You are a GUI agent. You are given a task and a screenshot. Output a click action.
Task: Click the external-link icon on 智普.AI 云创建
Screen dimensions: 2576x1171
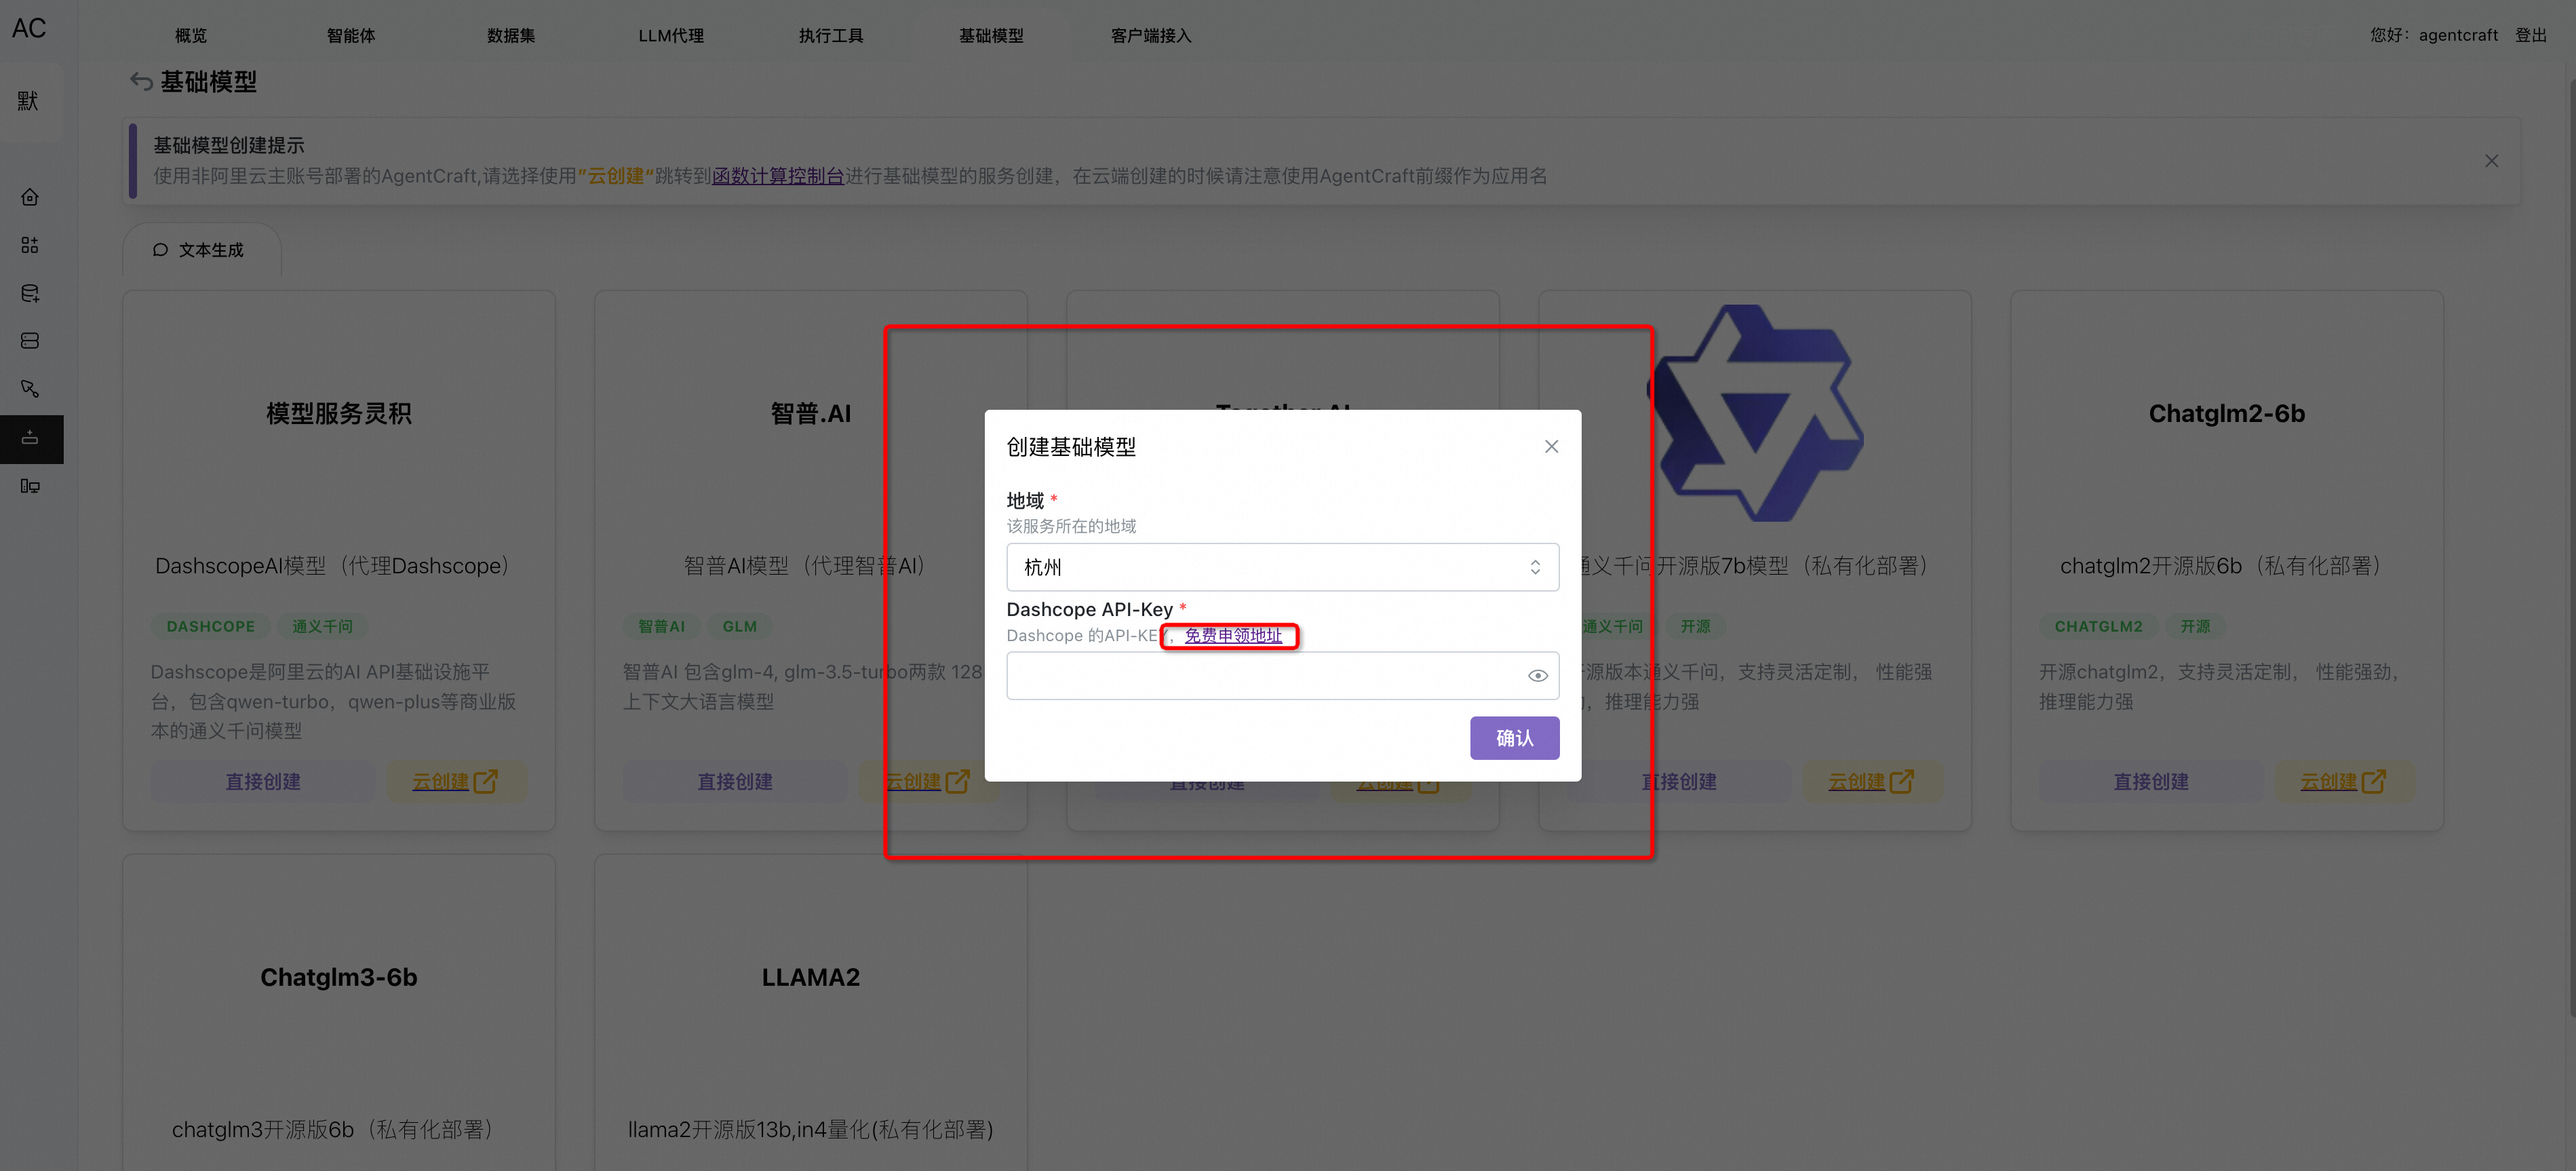(x=957, y=781)
